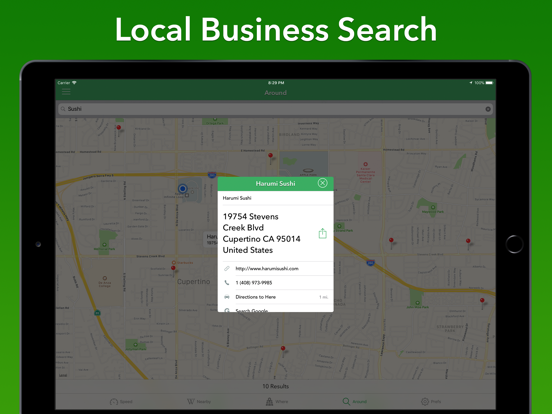Select the Around tab
The height and width of the screenshot is (414, 552).
355,402
